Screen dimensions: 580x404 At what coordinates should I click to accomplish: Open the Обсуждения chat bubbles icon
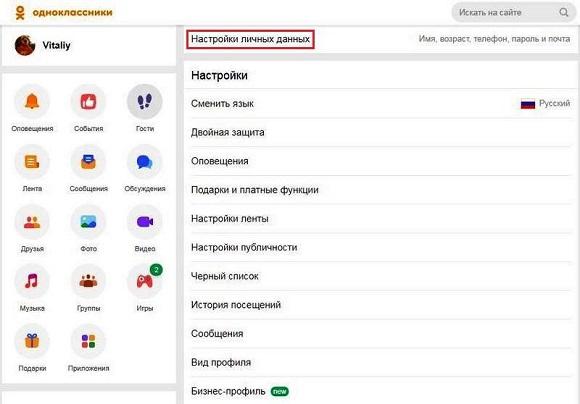coord(145,162)
